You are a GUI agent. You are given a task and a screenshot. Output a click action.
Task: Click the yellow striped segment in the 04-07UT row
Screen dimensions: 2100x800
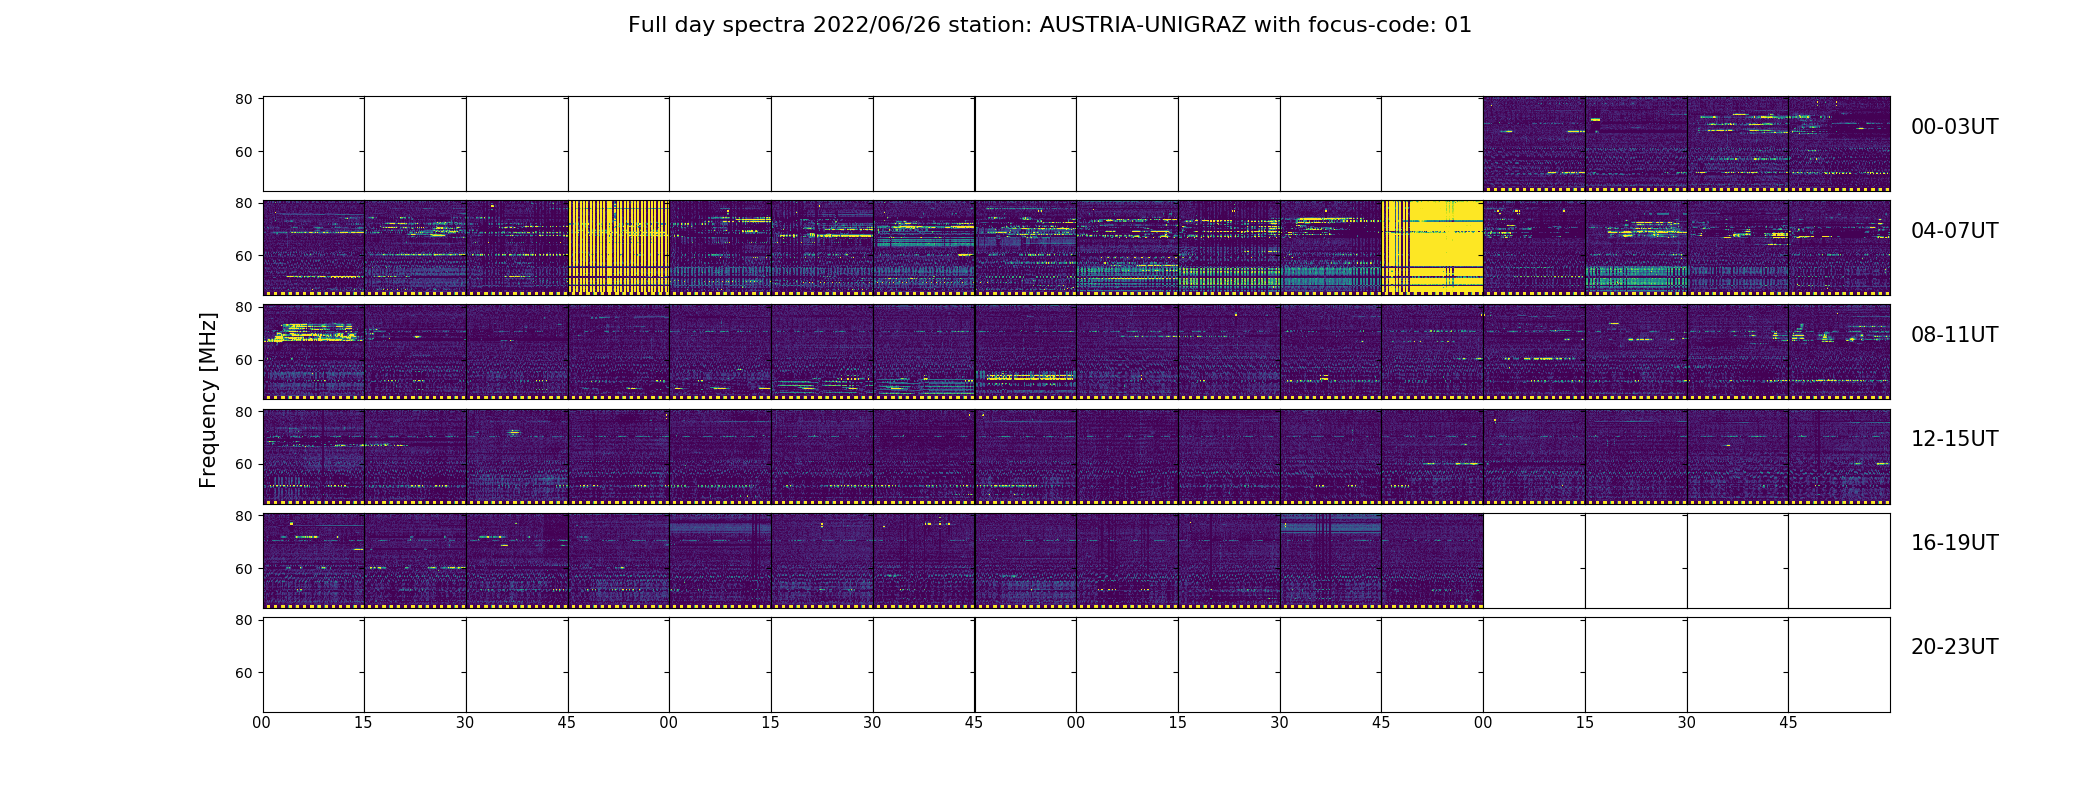(619, 247)
